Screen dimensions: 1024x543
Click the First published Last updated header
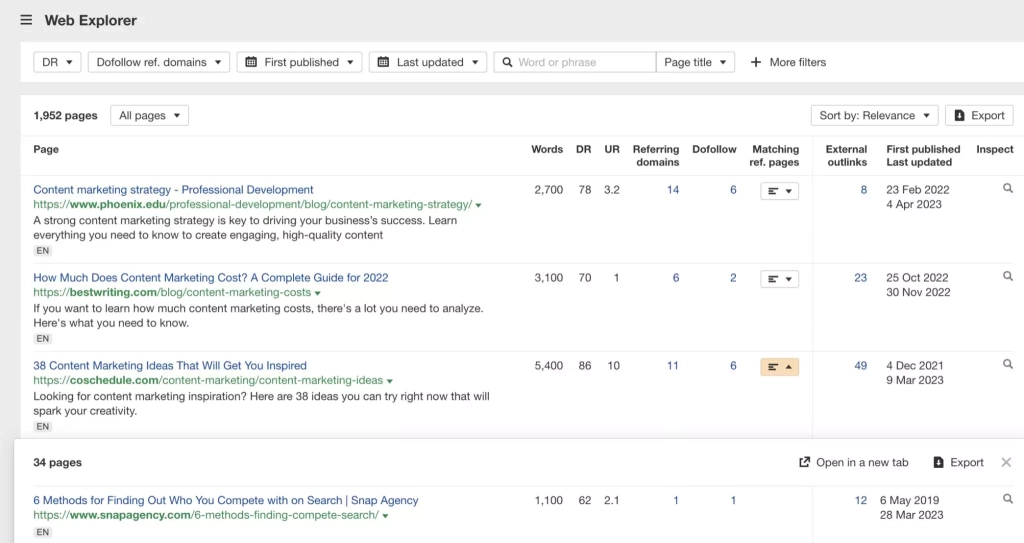923,156
